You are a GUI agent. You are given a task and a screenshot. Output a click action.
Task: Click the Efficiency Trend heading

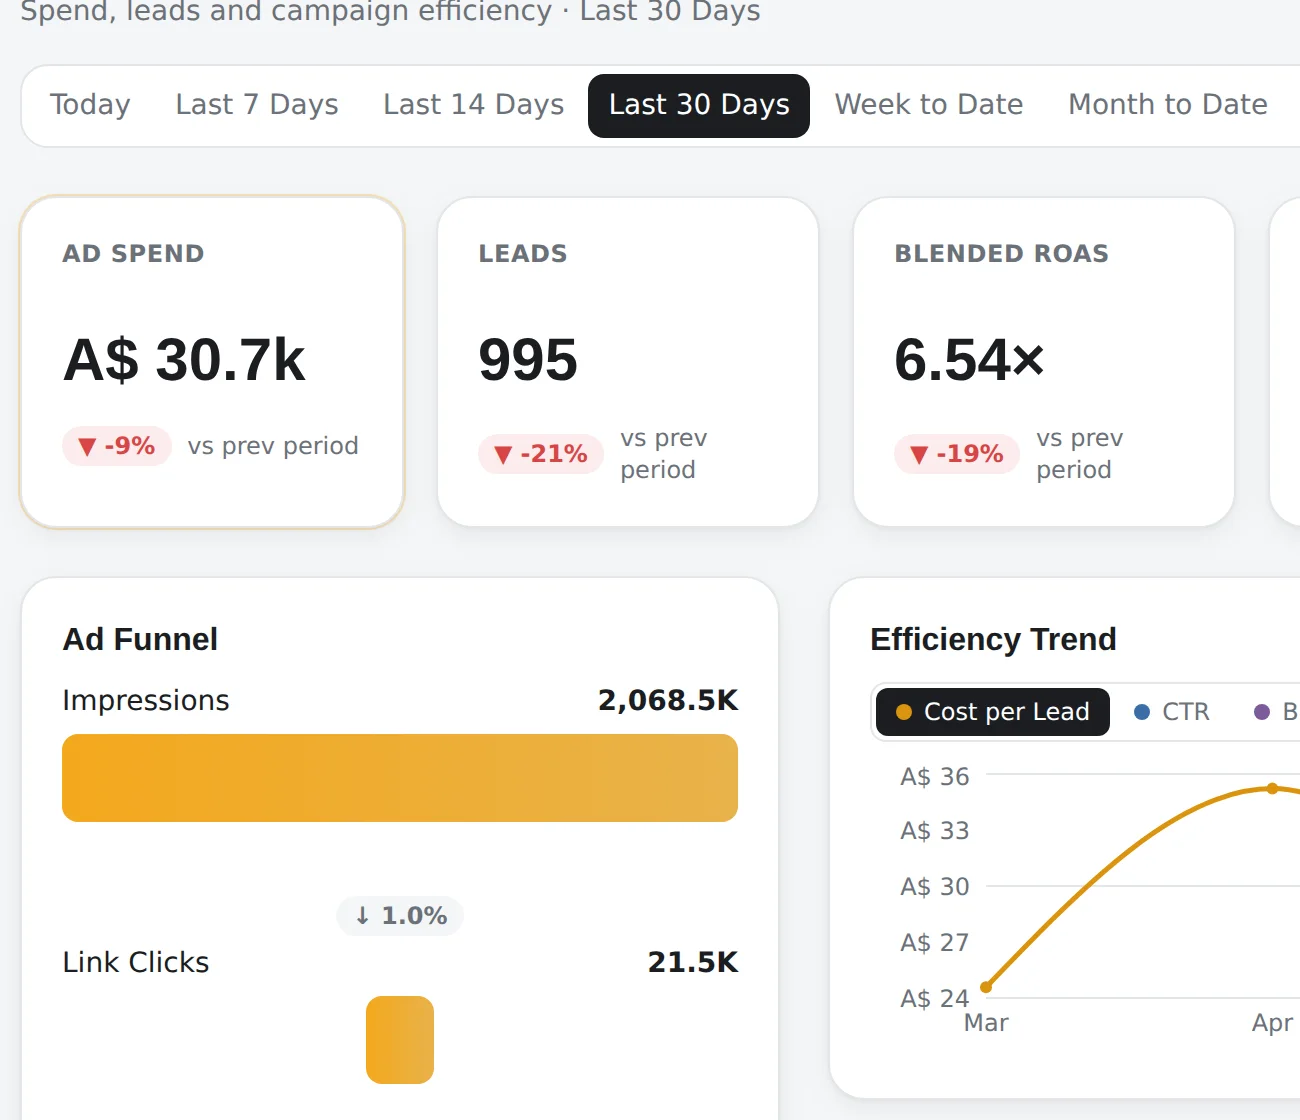coord(993,639)
